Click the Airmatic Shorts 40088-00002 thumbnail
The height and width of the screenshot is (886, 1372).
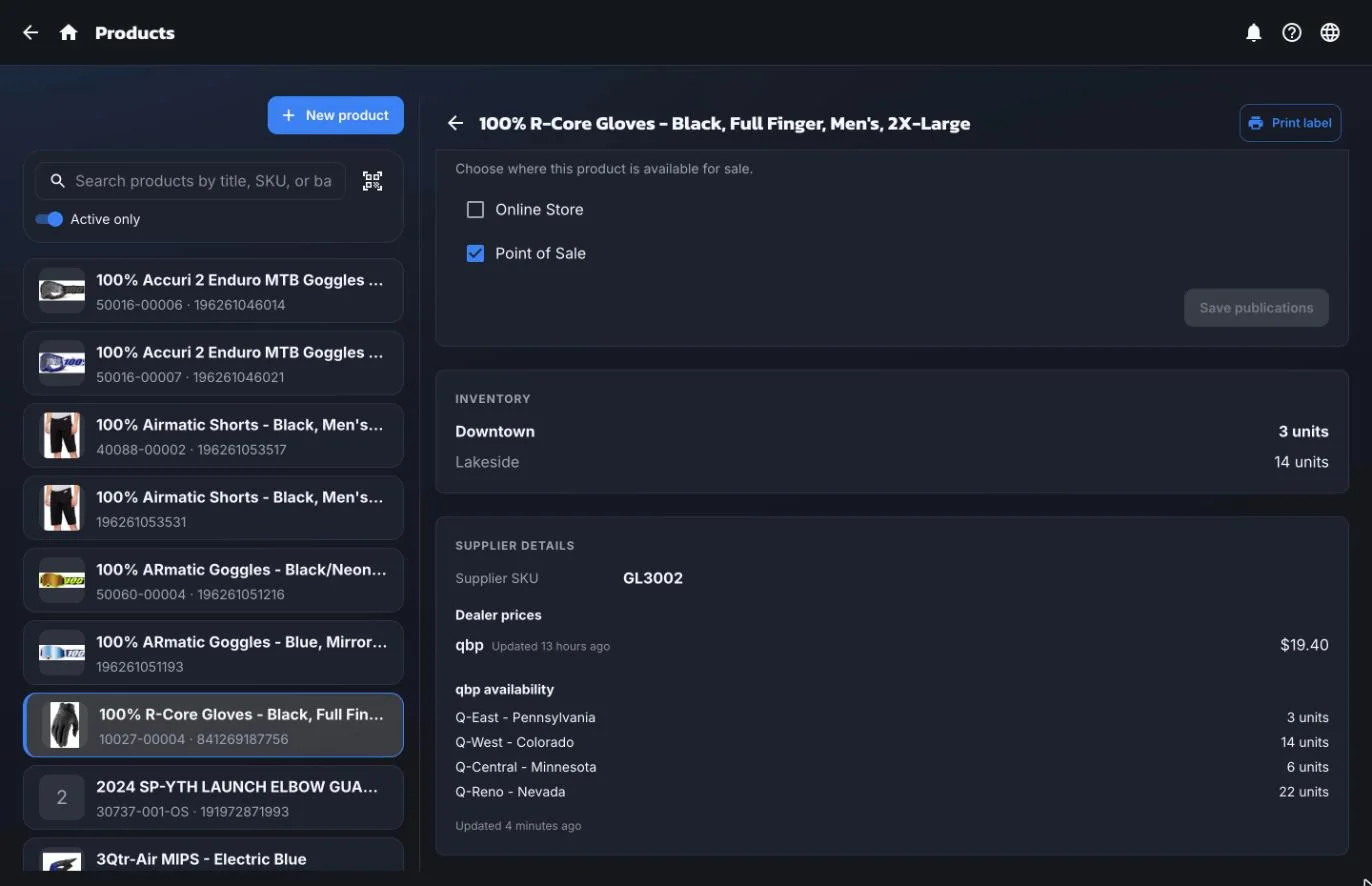pos(61,436)
